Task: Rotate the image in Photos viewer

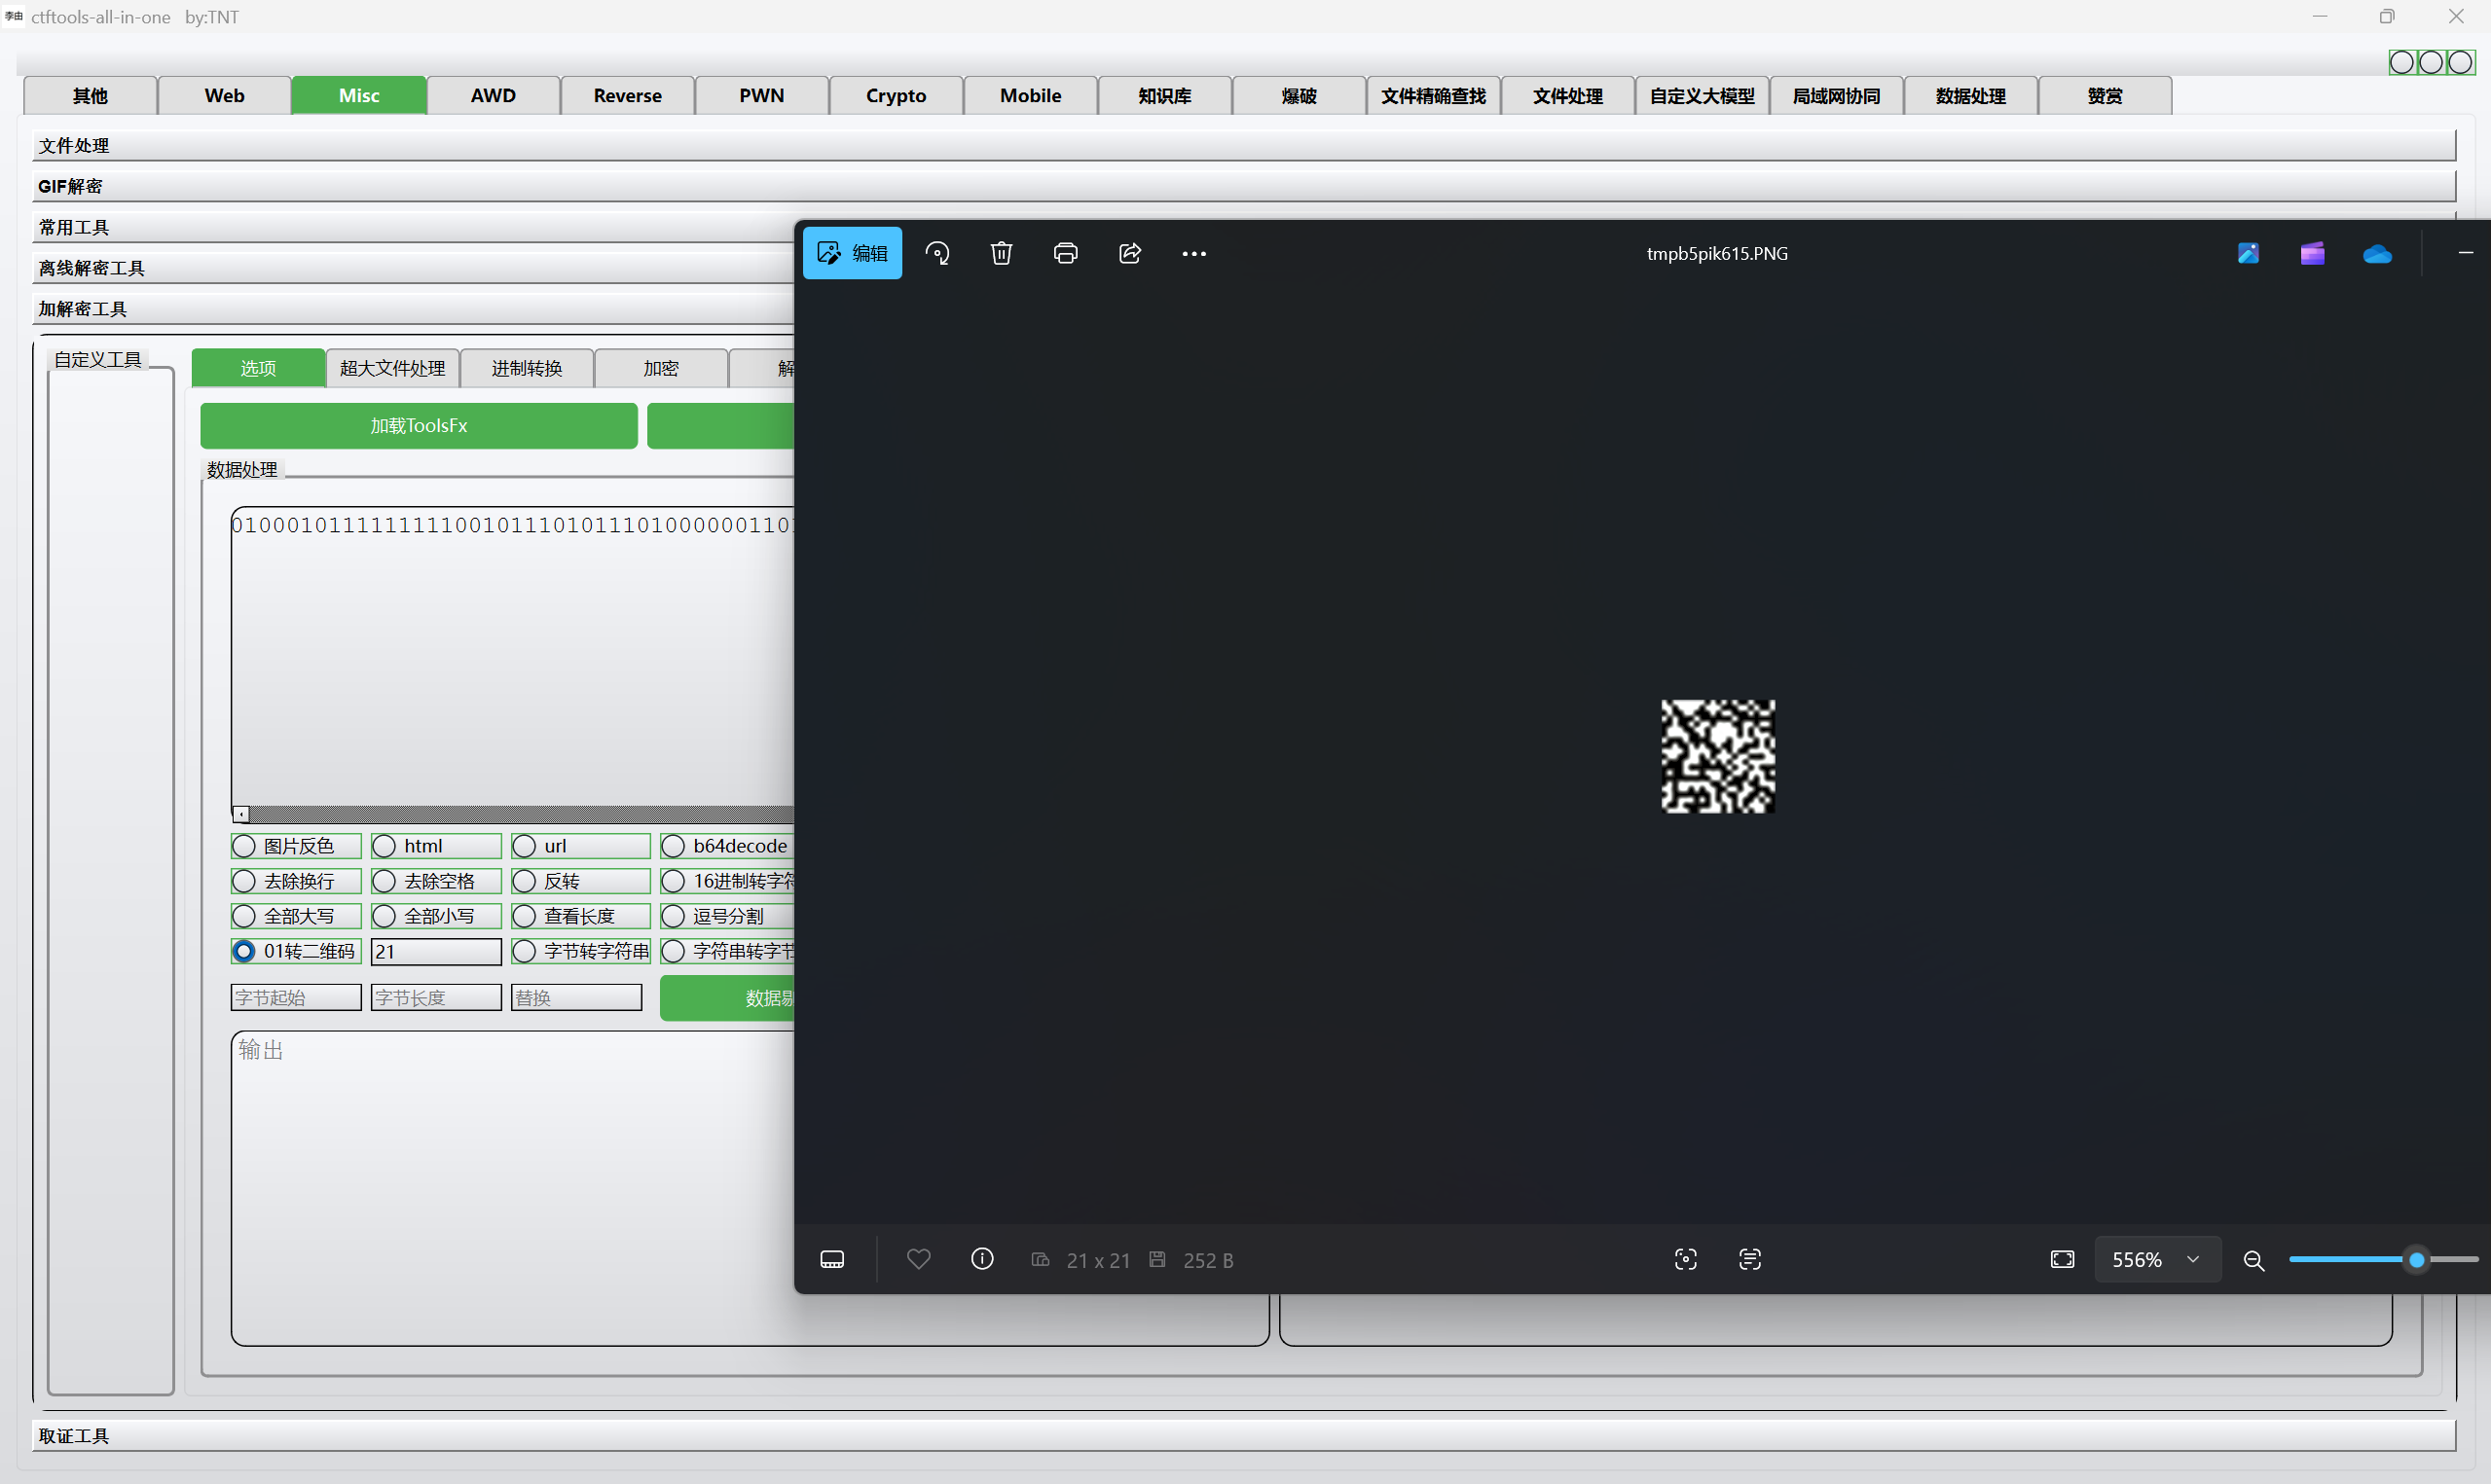Action: [x=937, y=253]
